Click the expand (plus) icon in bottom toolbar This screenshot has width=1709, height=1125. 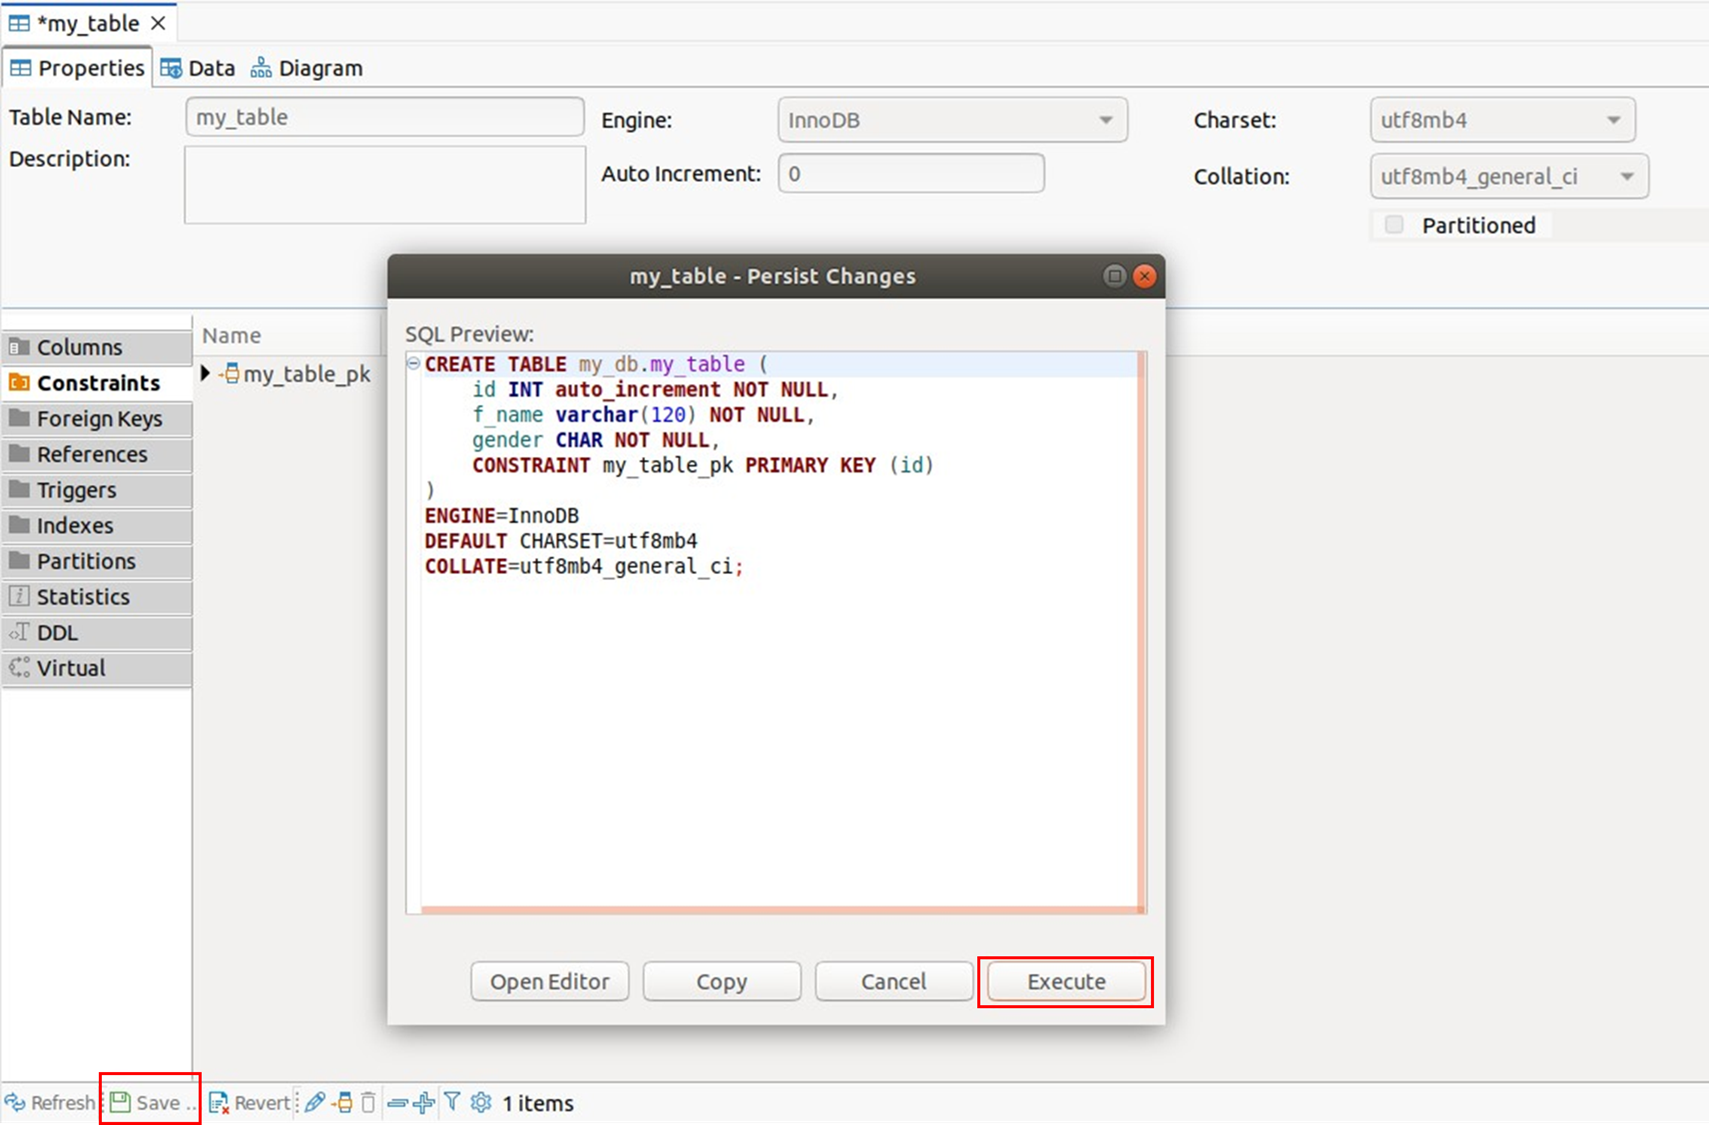424,1103
